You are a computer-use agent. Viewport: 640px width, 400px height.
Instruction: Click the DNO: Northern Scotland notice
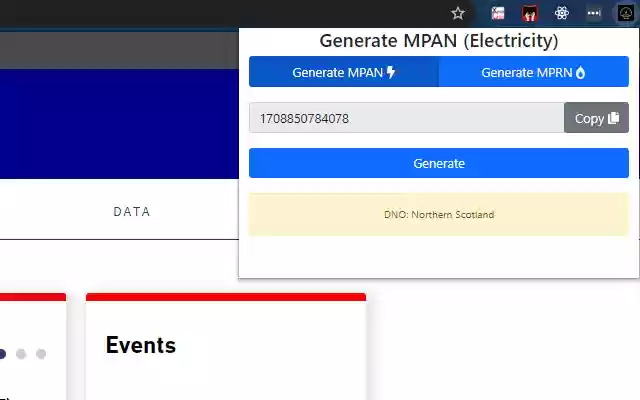pos(439,214)
